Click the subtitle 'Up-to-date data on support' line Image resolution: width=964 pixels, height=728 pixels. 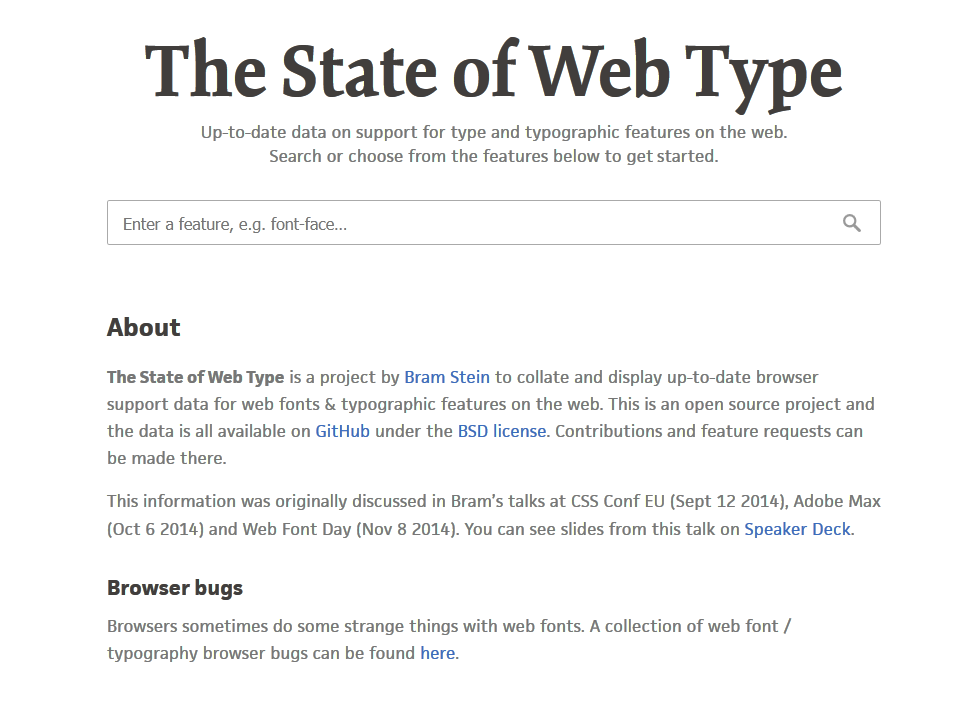494,132
